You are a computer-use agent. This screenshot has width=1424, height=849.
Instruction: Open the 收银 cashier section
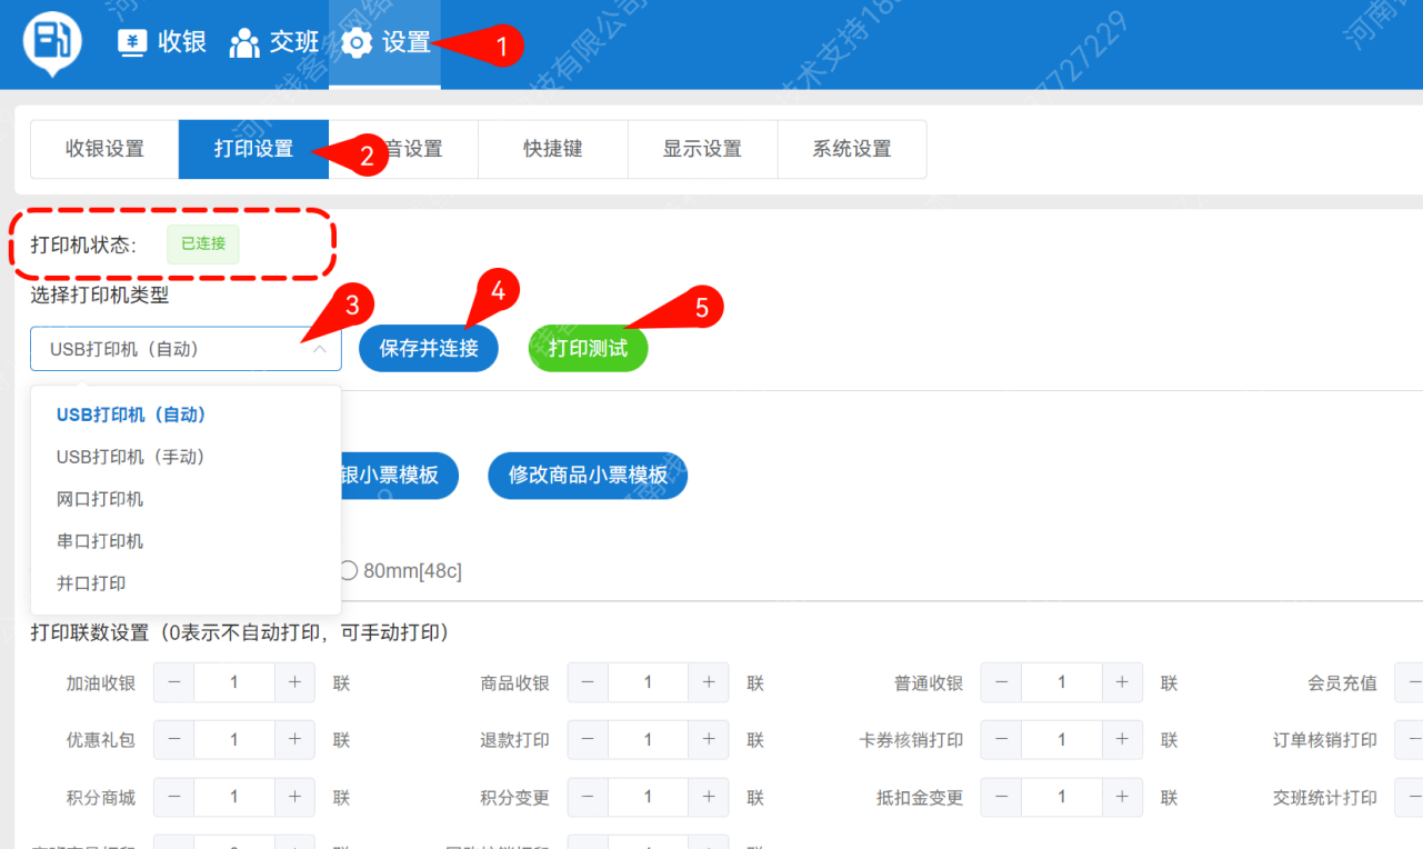162,42
